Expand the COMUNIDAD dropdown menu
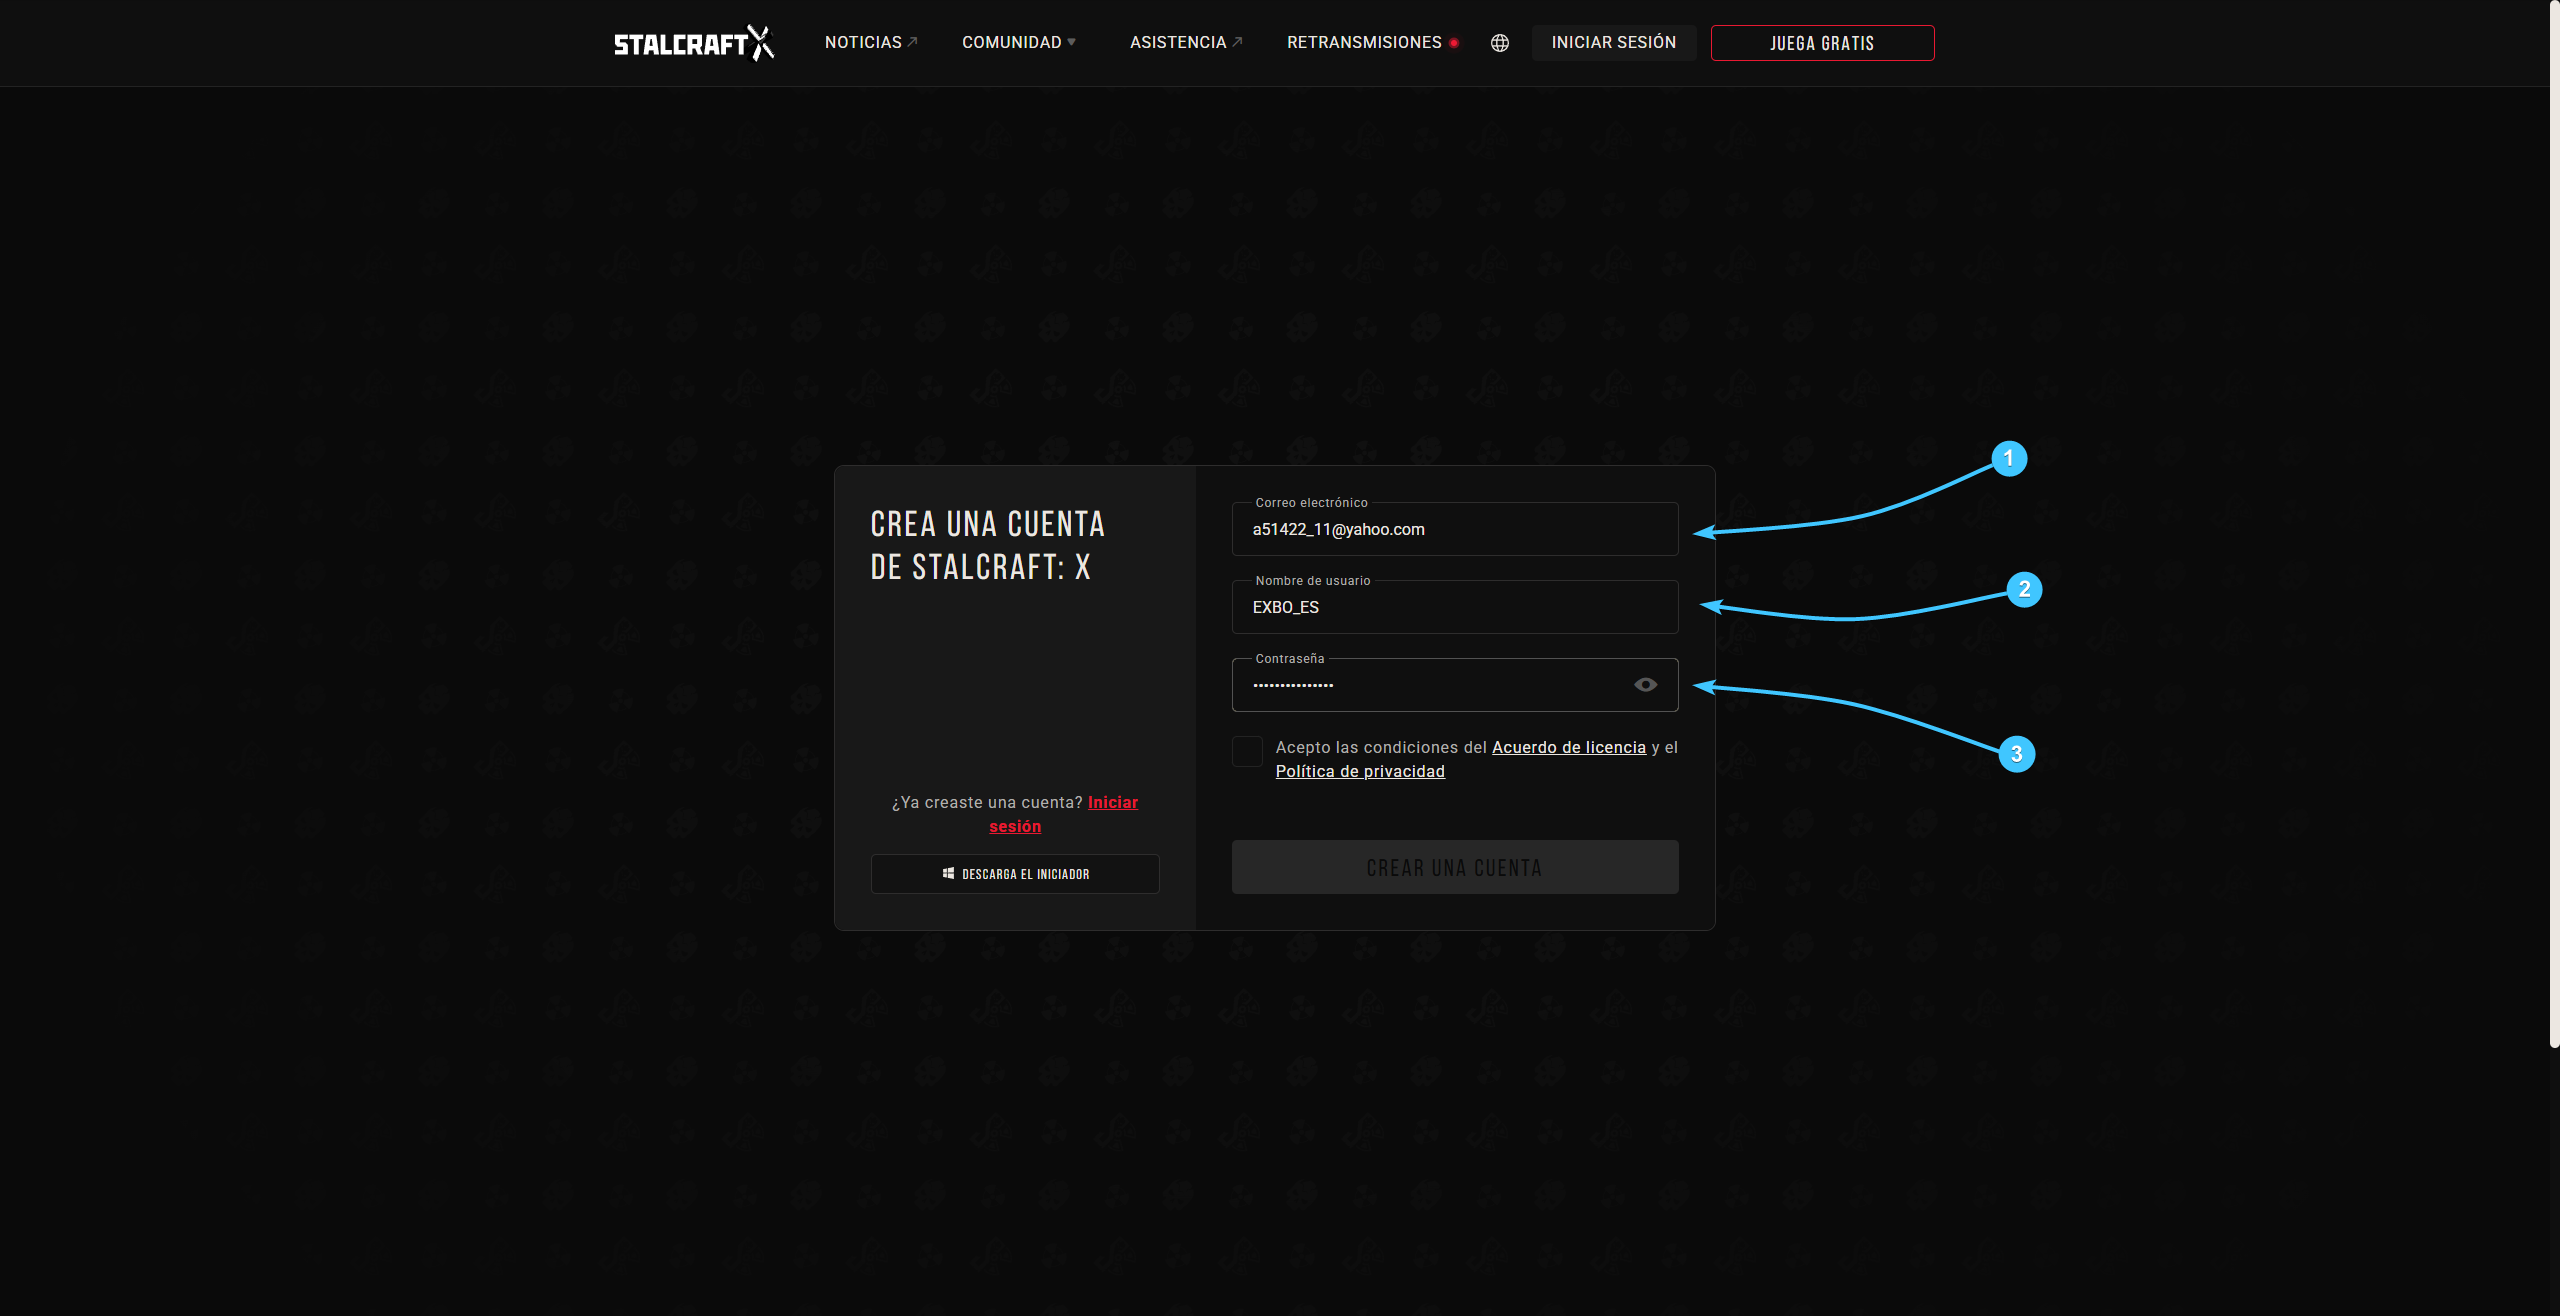The height and width of the screenshot is (1316, 2560). (x=1019, y=42)
